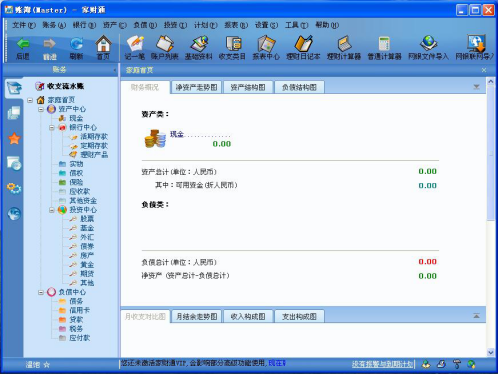Collapse the 银行中心 tree node
498x374 pixels.
point(52,128)
